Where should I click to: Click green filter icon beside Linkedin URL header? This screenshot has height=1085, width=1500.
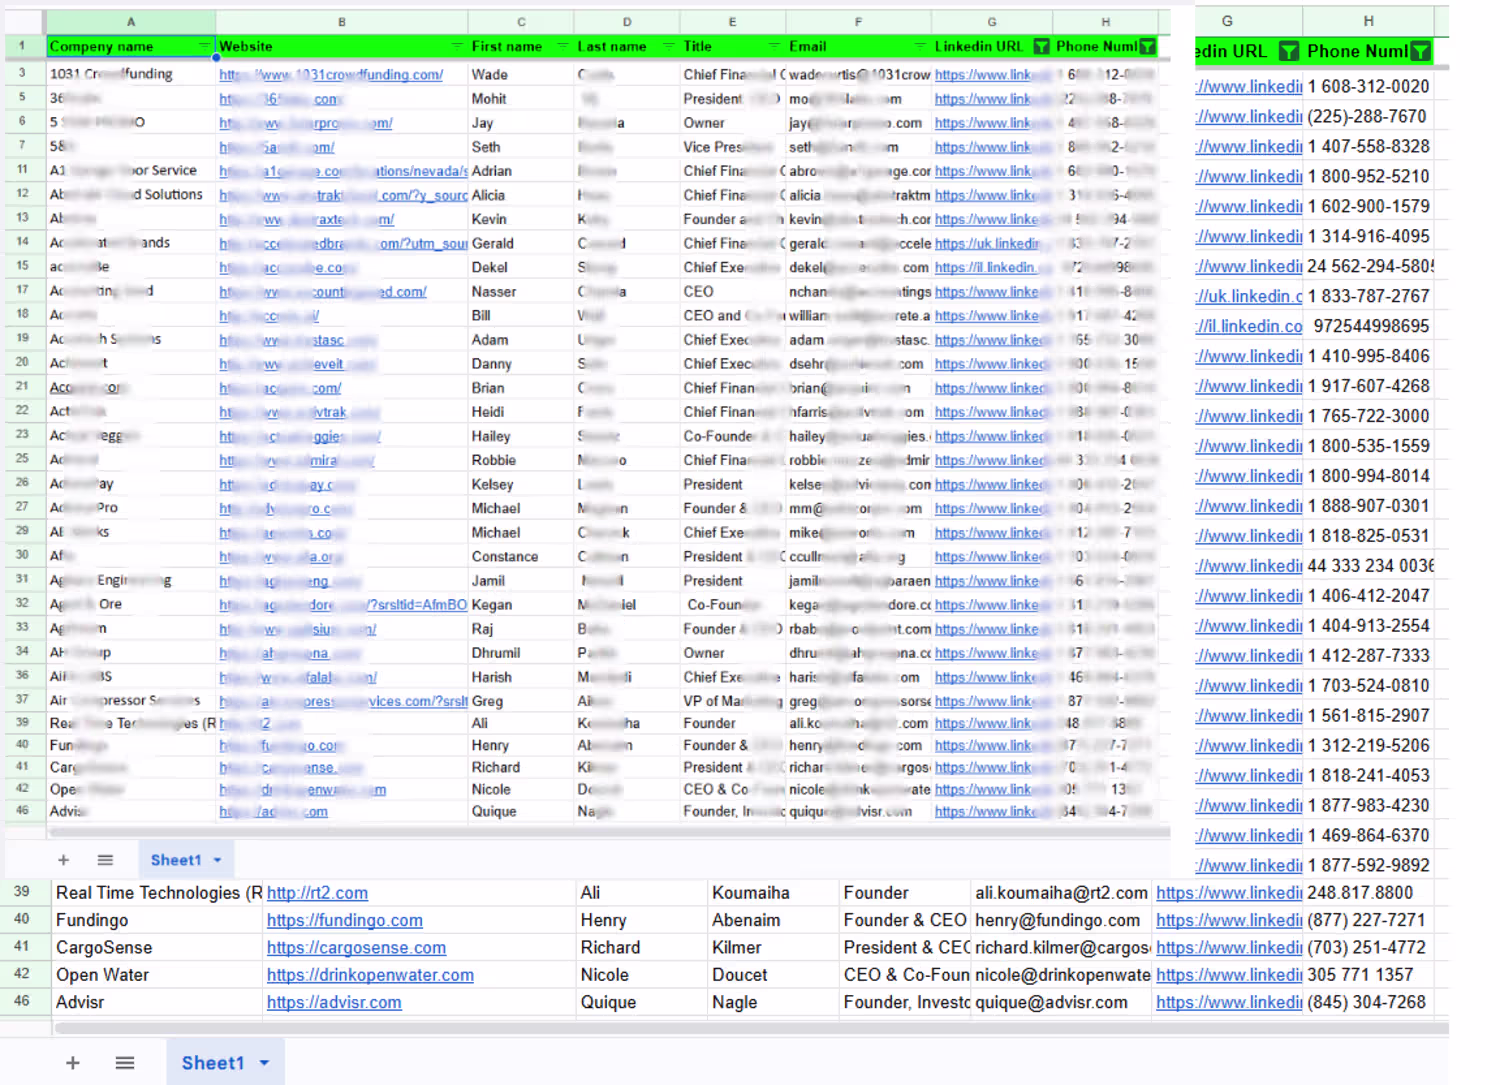pyautogui.click(x=1041, y=46)
